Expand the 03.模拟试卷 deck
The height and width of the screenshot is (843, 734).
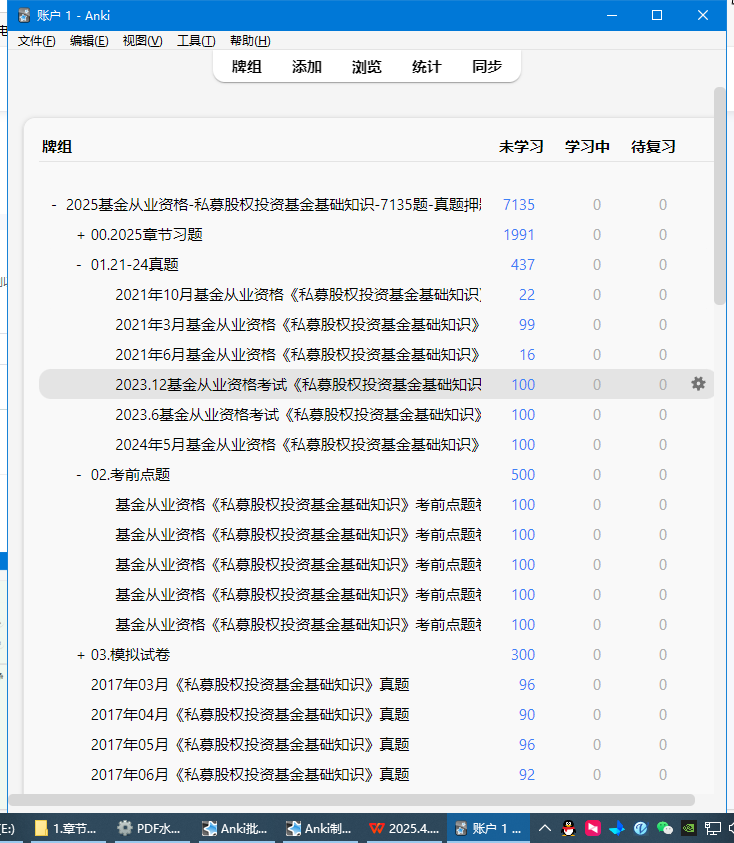[x=81, y=655]
